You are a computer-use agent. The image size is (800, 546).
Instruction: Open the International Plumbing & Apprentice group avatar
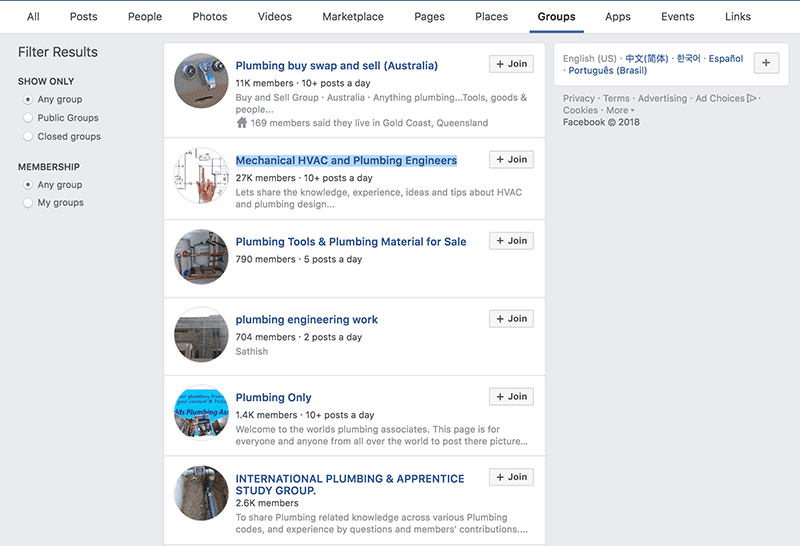[x=202, y=493]
